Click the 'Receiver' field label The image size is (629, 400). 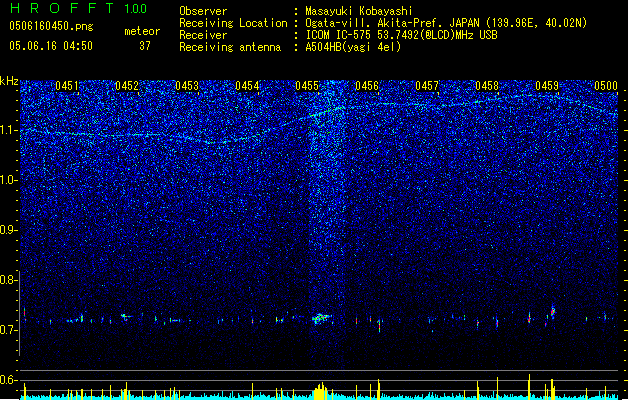click(203, 35)
